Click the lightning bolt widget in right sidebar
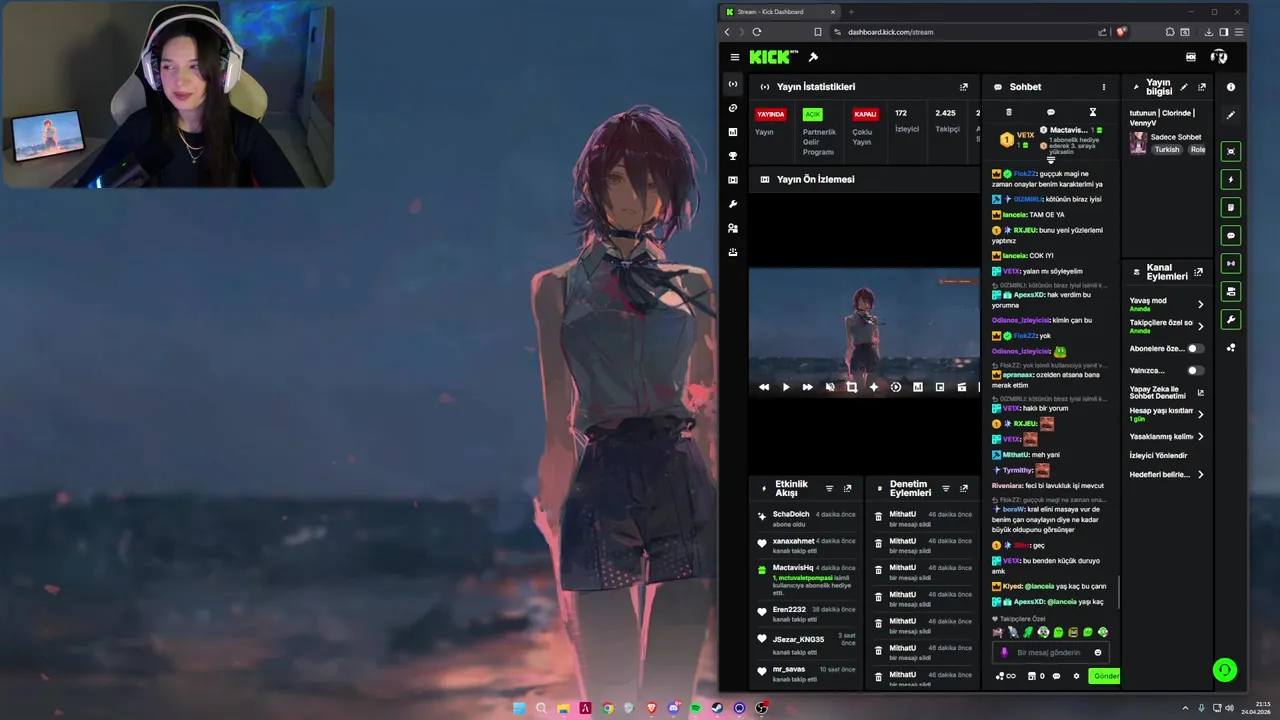This screenshot has height=720, width=1280. 1231,180
